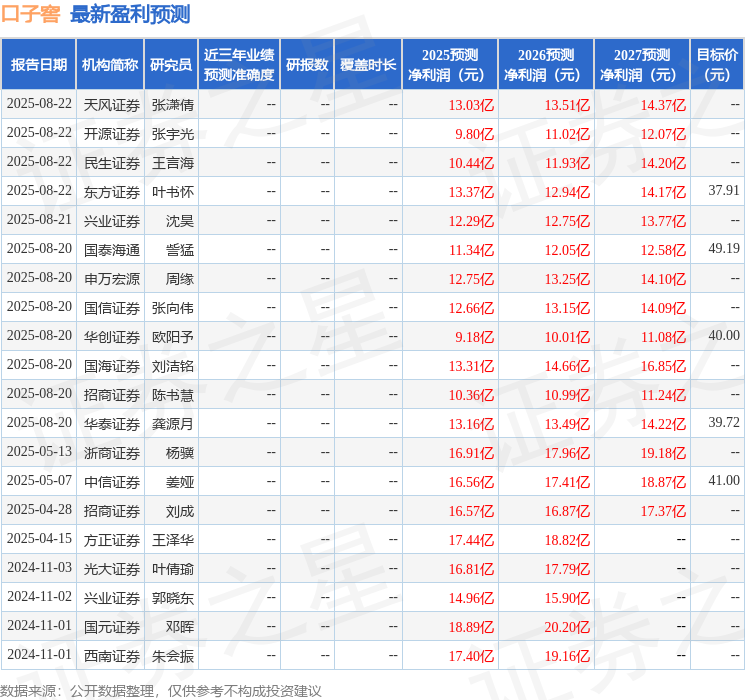The height and width of the screenshot is (700, 745).
Task: Click analyst name 杨骥
Action: (x=180, y=453)
